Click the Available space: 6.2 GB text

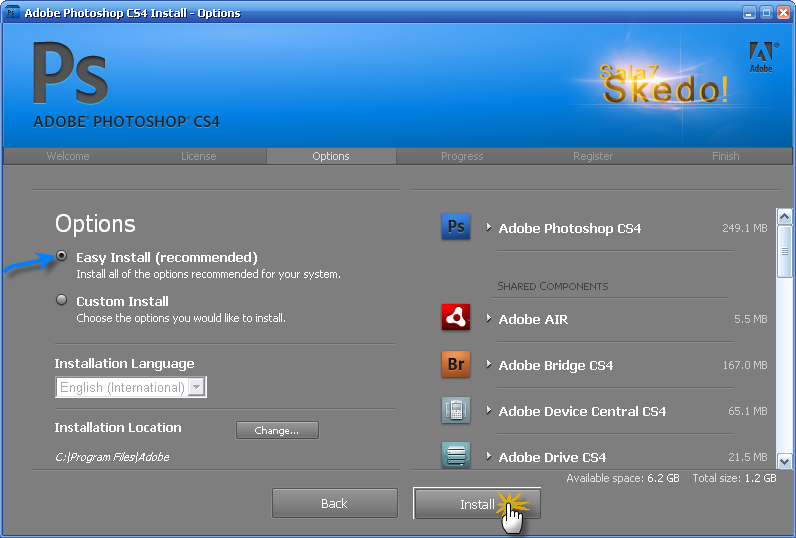[623, 478]
